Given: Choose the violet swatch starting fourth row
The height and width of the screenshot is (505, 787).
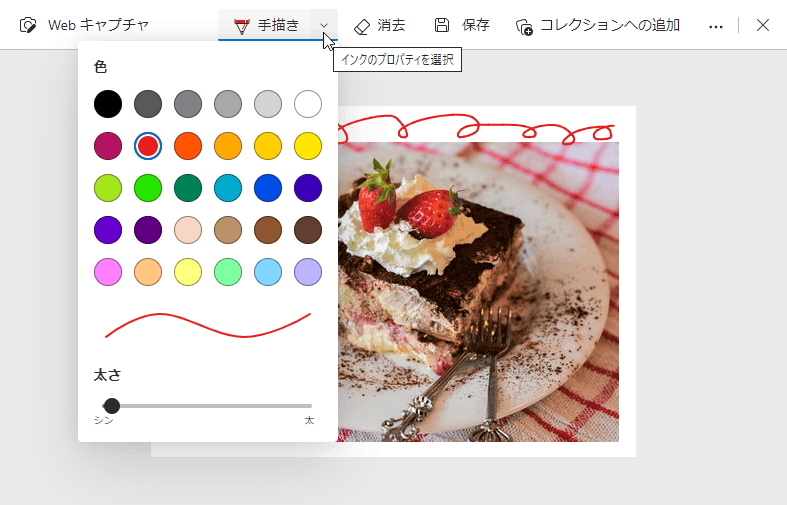Looking at the screenshot, I should 108,230.
